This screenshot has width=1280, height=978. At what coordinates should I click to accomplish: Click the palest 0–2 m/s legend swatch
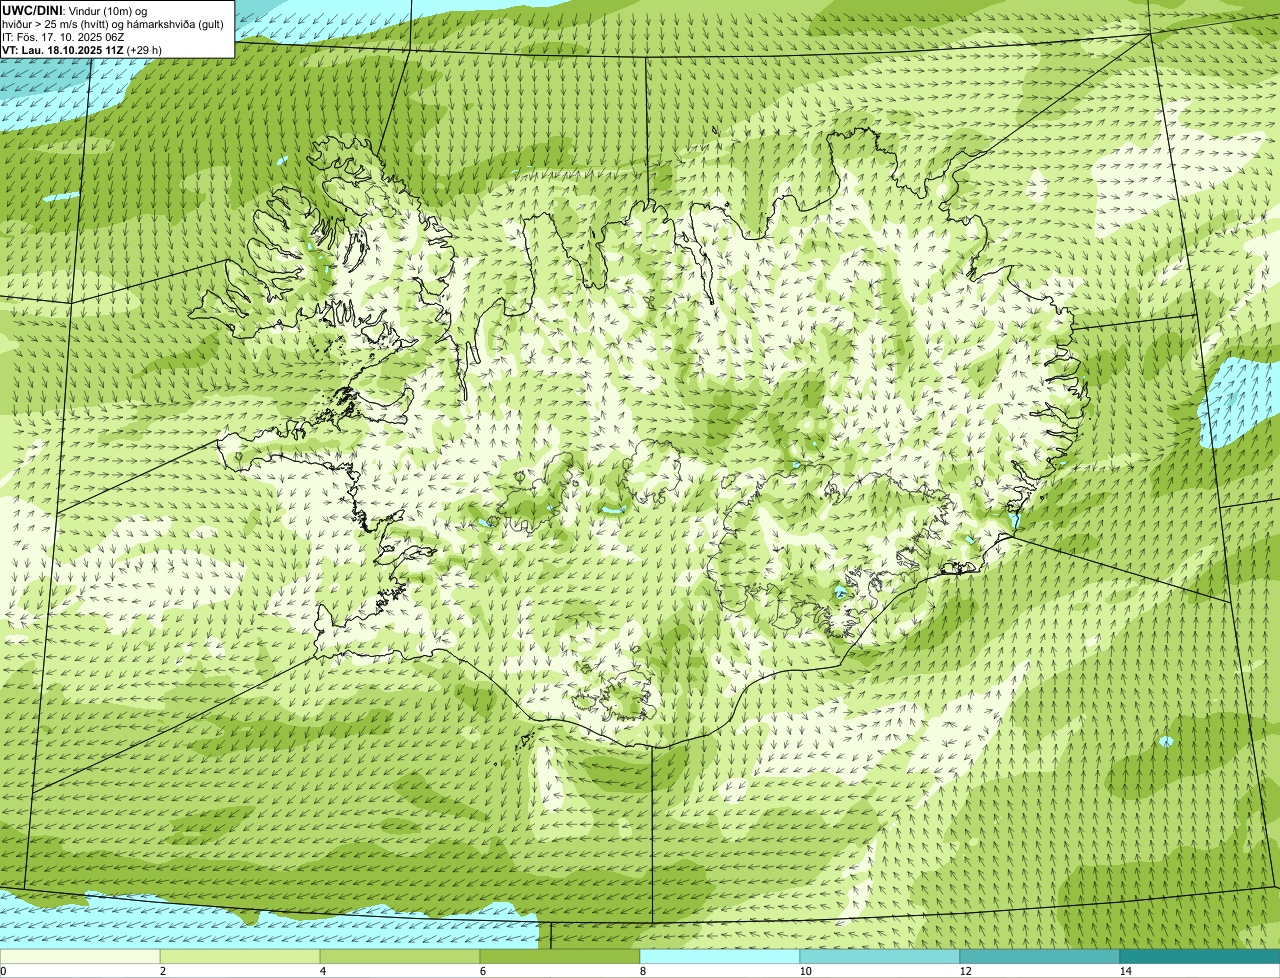pos(80,957)
